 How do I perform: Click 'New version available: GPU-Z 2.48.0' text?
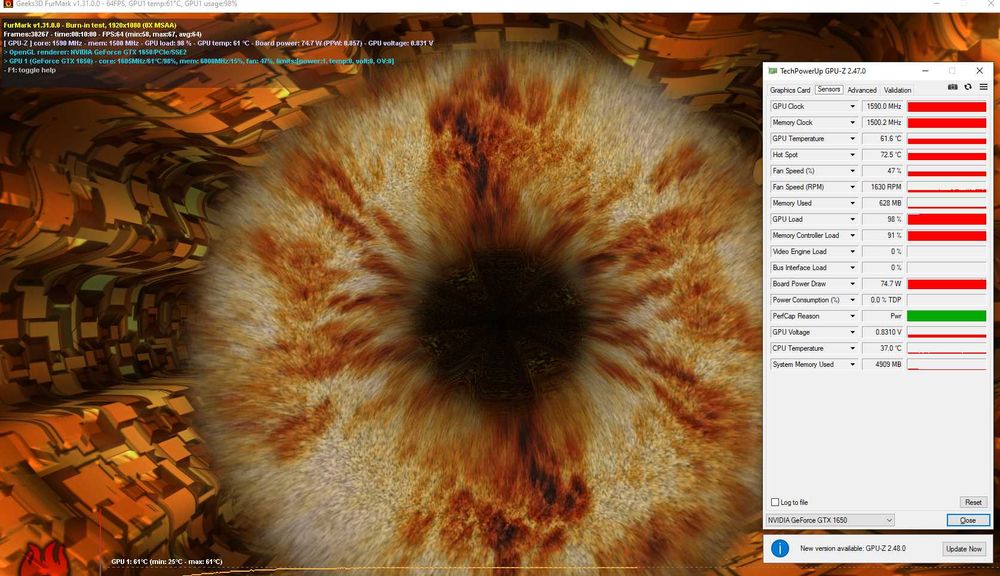(x=853, y=548)
